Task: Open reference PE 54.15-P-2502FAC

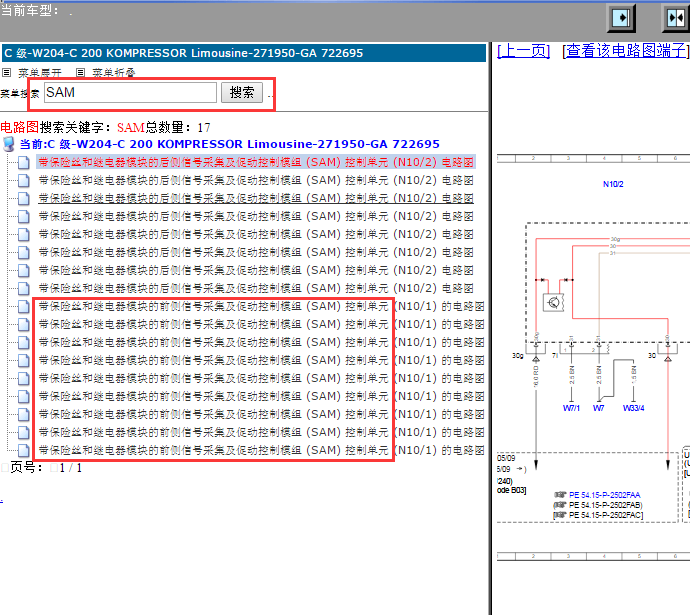Action: coord(606,515)
